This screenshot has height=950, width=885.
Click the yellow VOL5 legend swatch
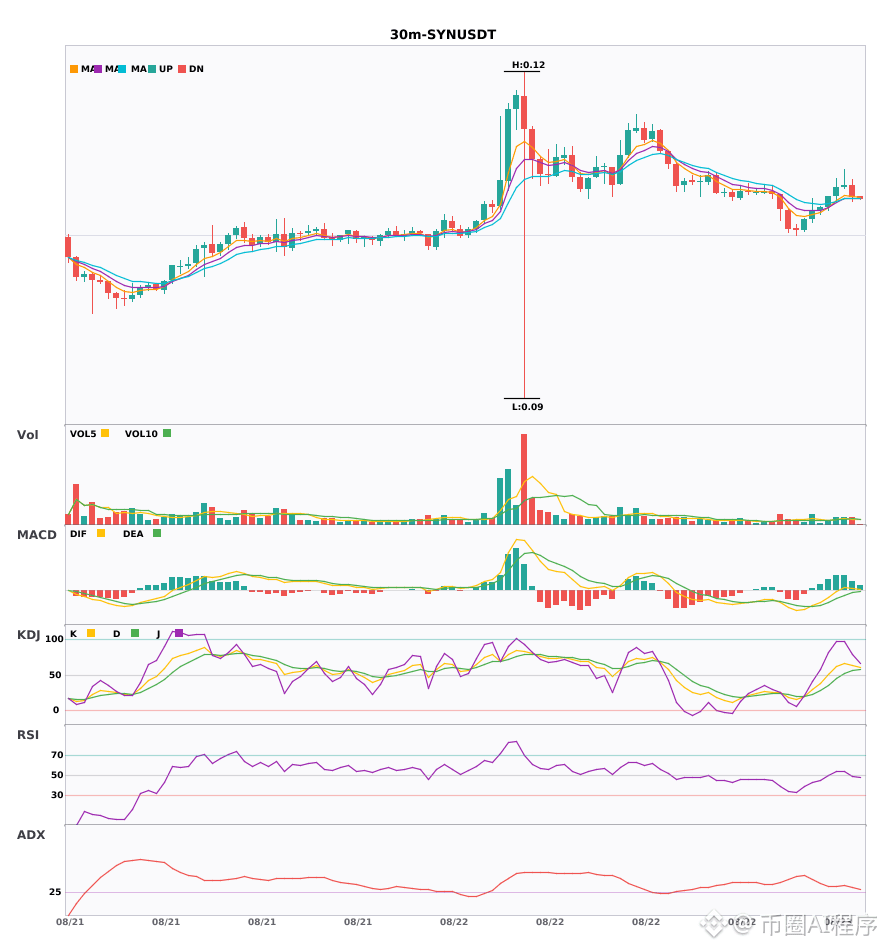tap(105, 433)
